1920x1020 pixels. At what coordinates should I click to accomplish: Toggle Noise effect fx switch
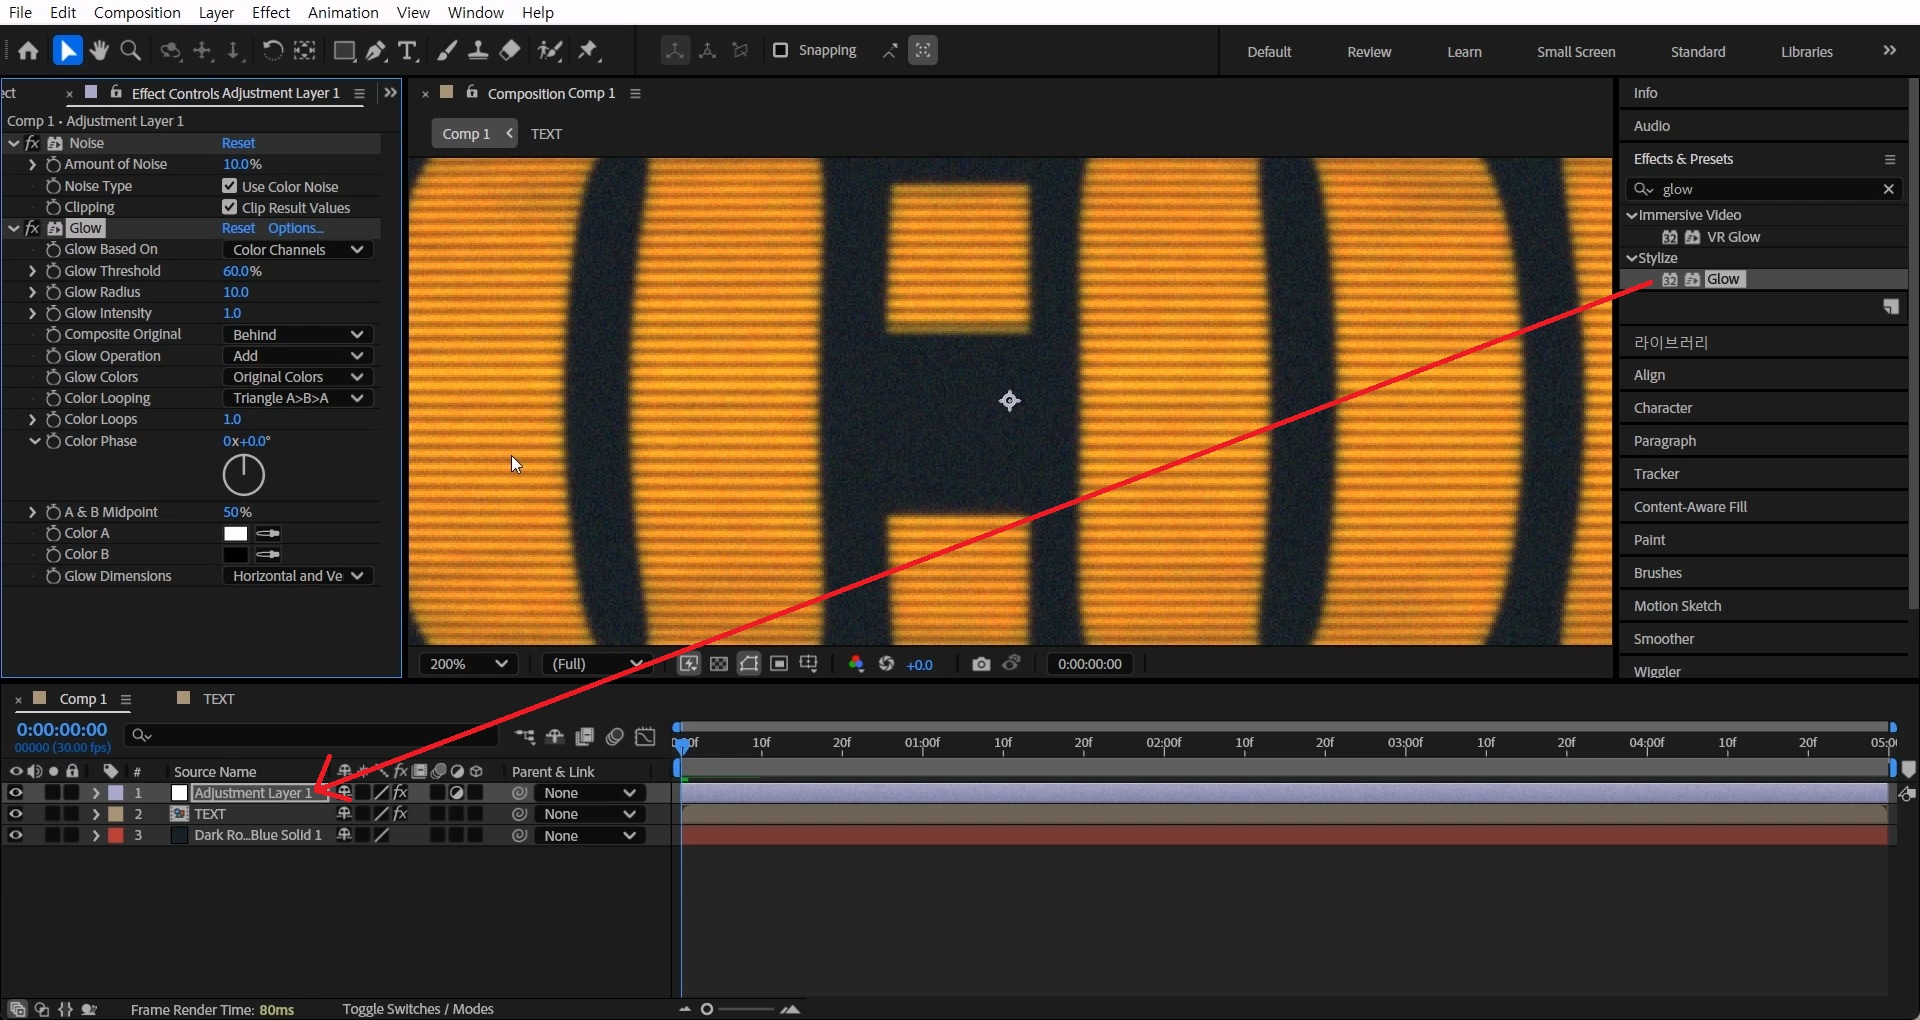[33, 143]
